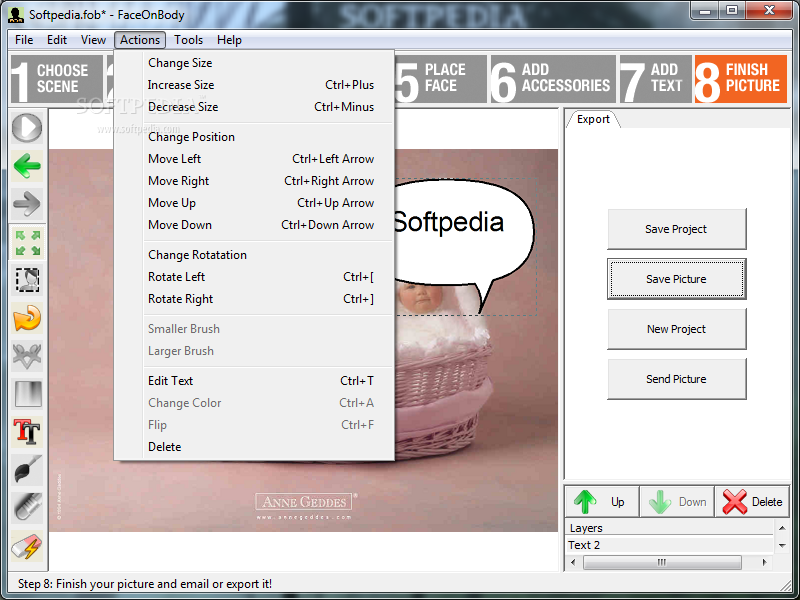This screenshot has width=800, height=600.
Task: Minimize the FaceOnBody window
Action: [x=706, y=11]
